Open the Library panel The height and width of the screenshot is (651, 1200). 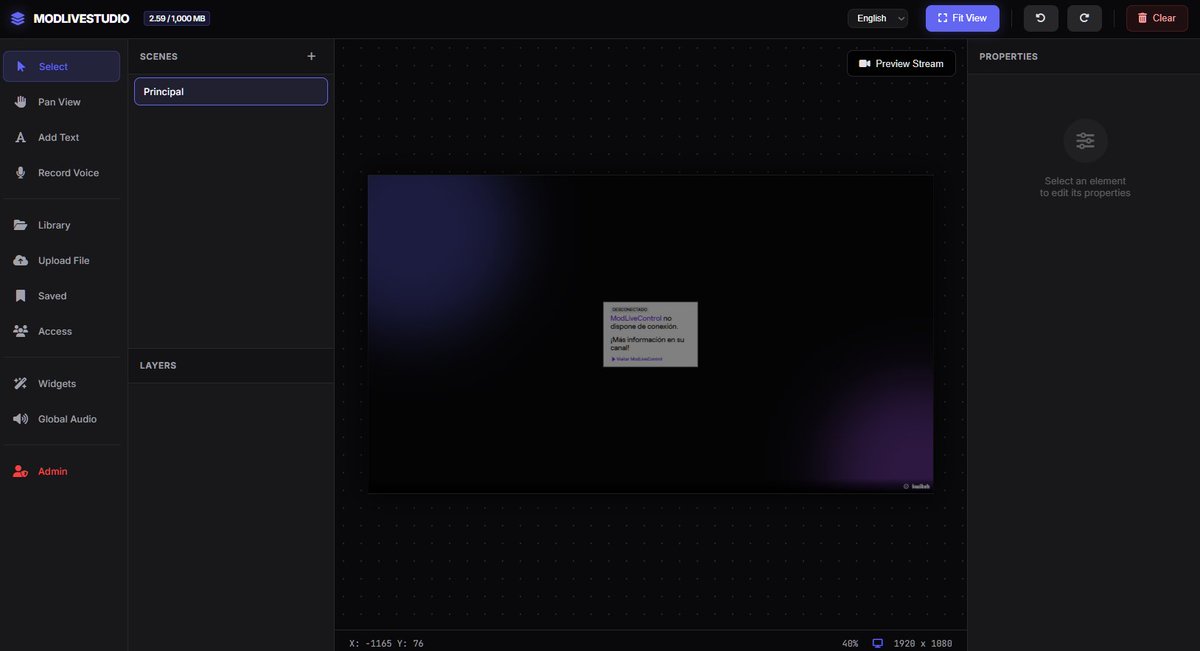click(61, 225)
